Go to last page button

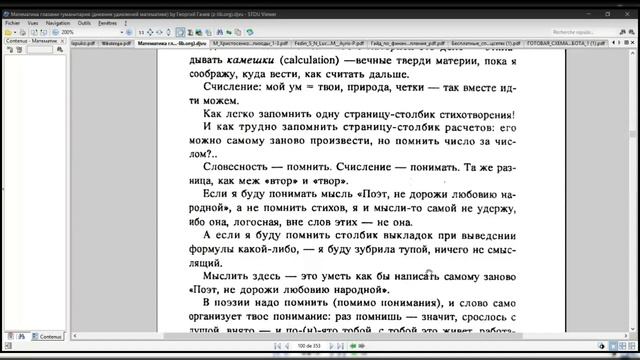(x=340, y=346)
